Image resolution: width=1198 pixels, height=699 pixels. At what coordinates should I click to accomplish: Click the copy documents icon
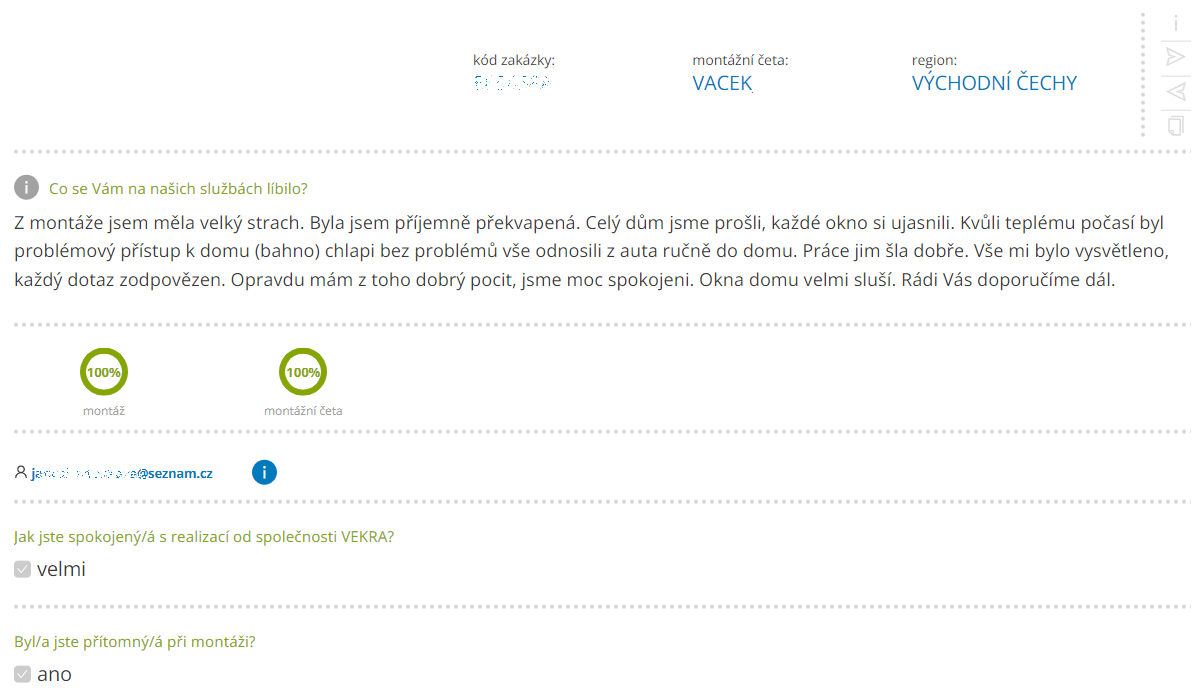[1175, 125]
